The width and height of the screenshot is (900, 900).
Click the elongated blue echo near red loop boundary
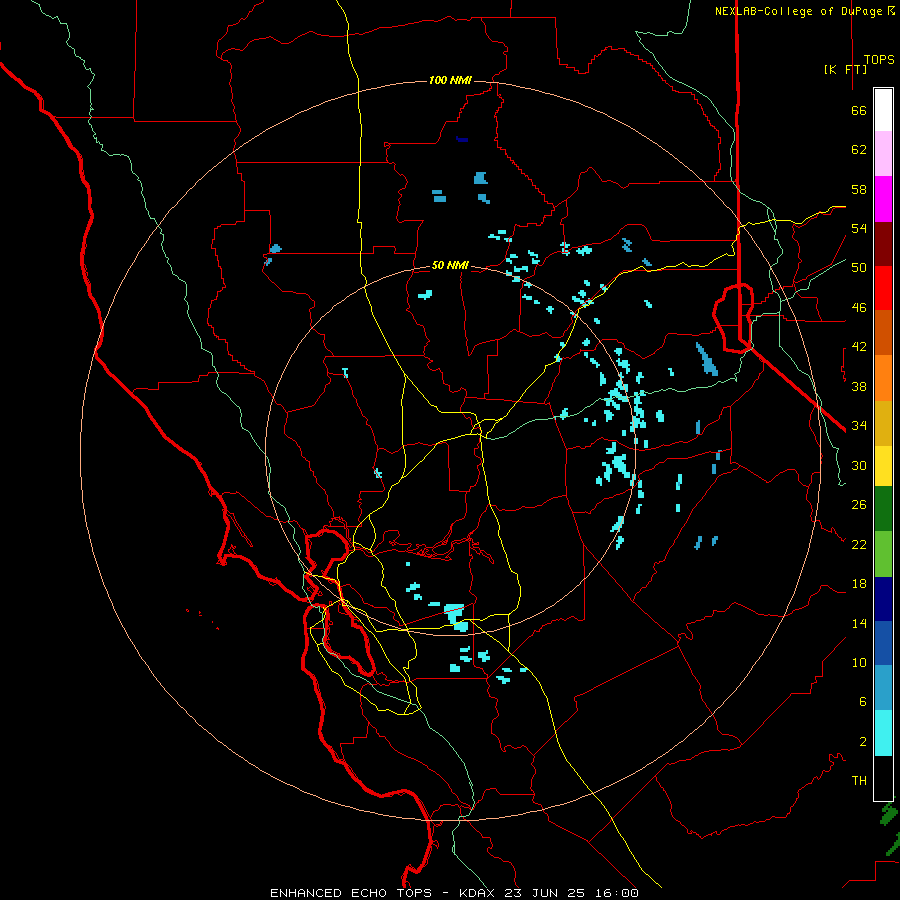707,359
